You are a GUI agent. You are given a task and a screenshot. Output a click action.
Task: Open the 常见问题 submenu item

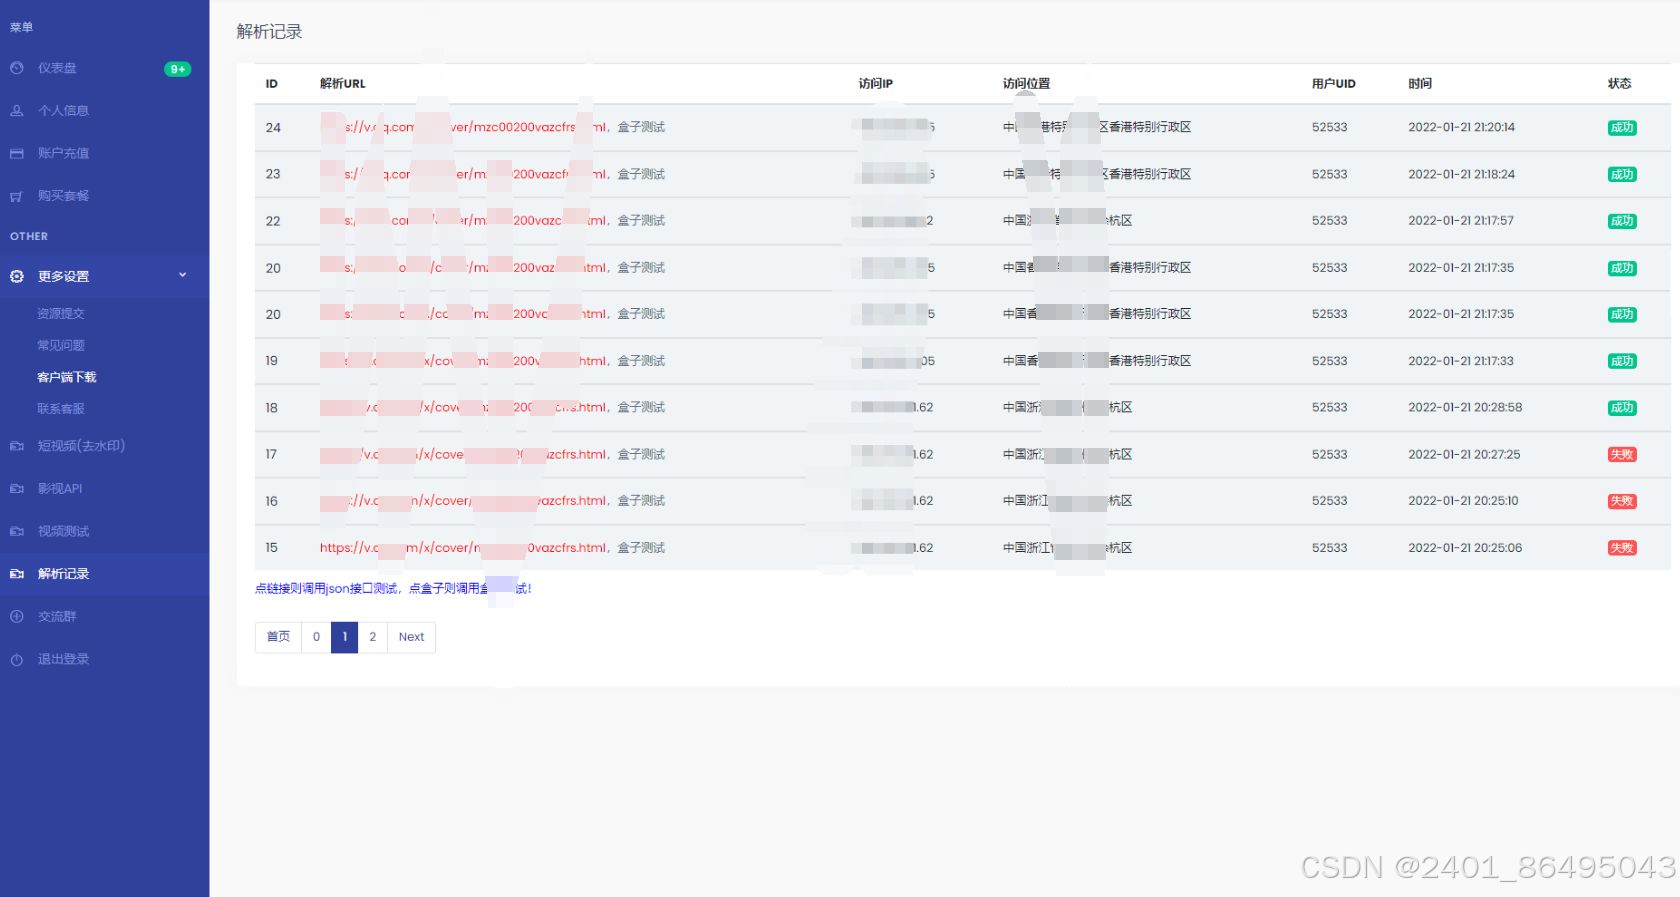(x=61, y=346)
